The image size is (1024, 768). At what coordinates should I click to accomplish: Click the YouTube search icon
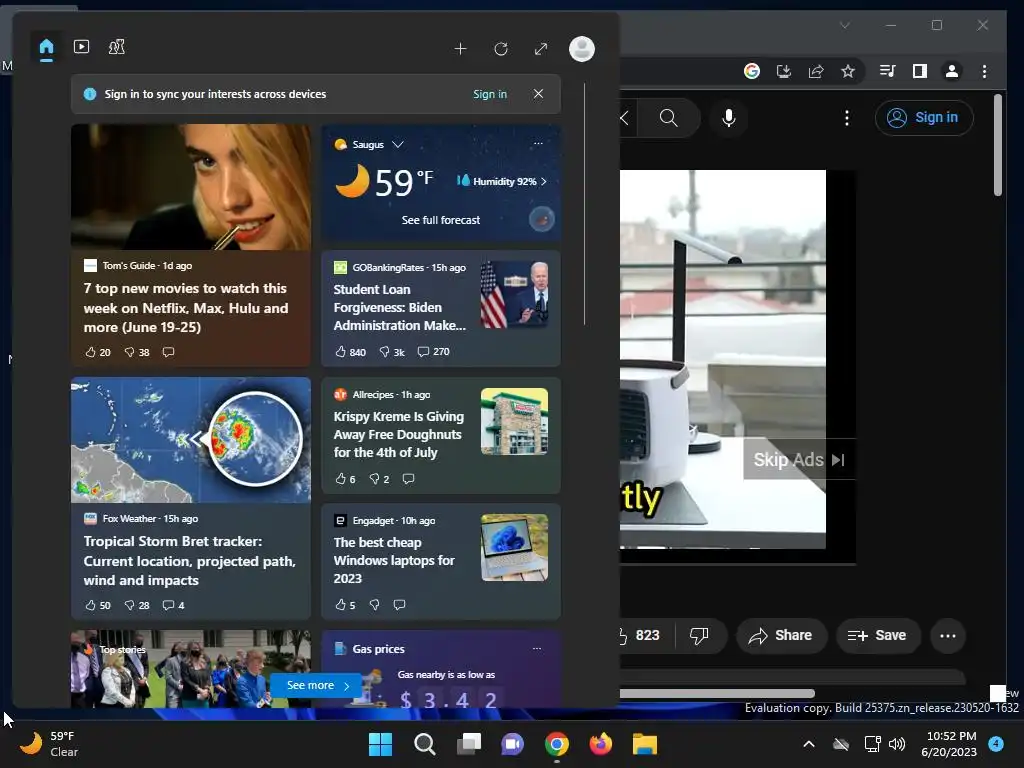[x=669, y=118]
